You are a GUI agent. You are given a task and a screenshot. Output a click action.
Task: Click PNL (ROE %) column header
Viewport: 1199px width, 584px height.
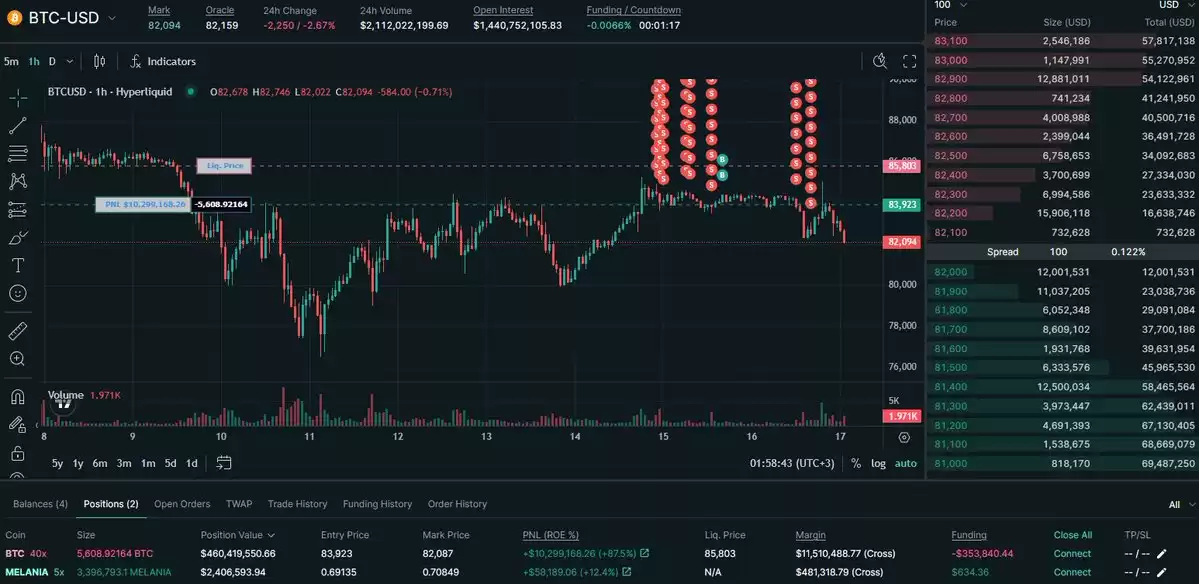click(551, 535)
